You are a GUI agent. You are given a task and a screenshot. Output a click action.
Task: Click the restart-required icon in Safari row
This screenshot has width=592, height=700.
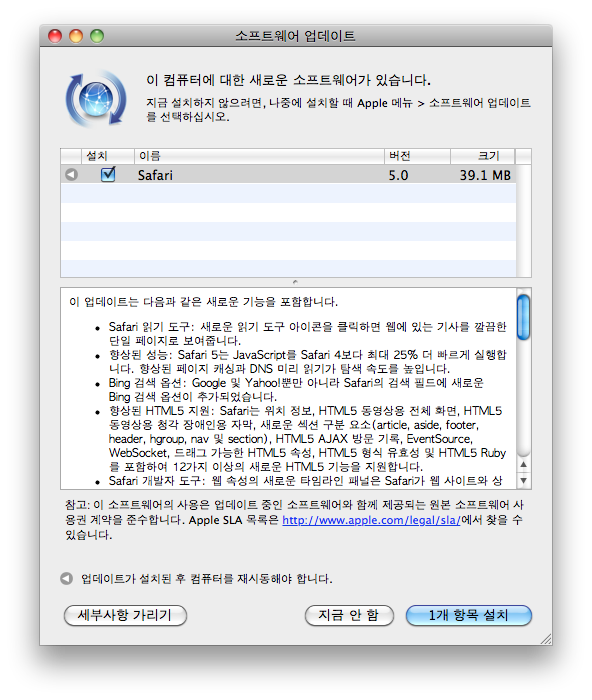(x=71, y=175)
